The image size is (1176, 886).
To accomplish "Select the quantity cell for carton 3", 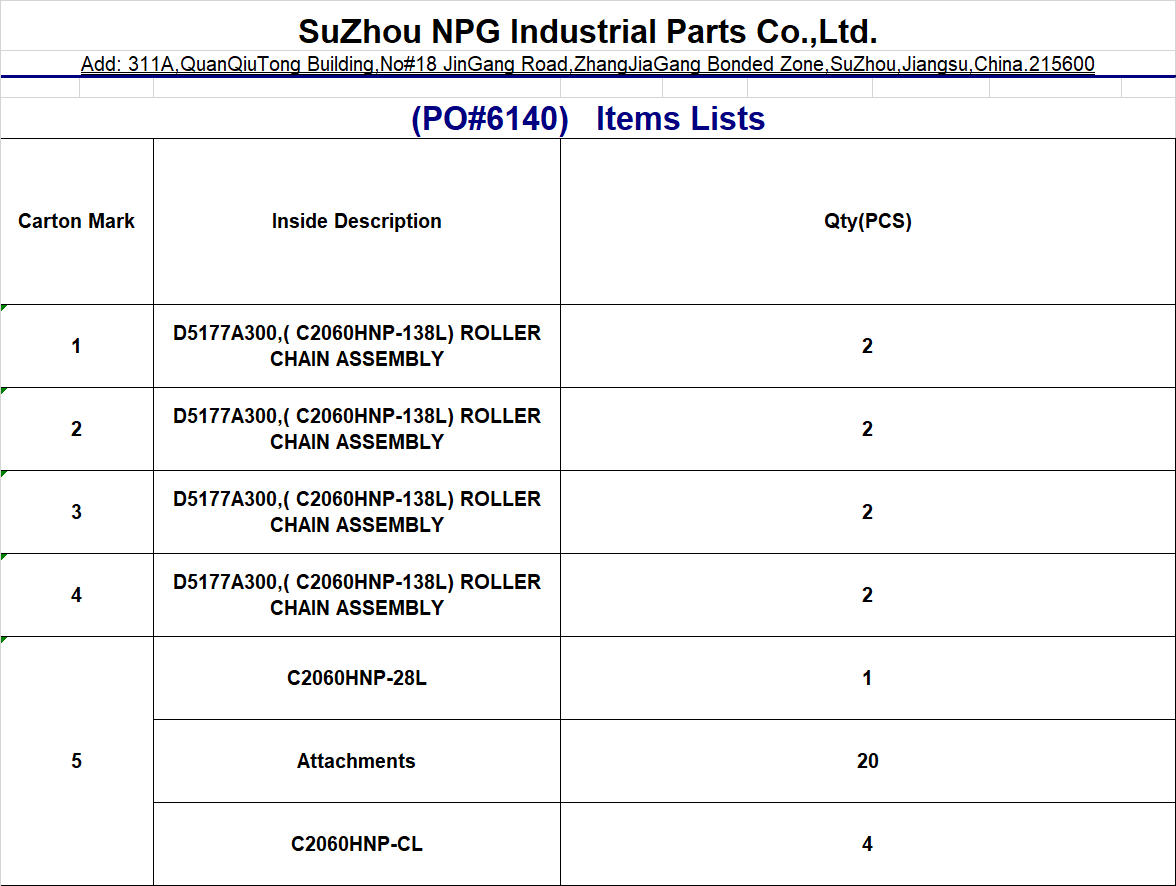I will 867,512.
